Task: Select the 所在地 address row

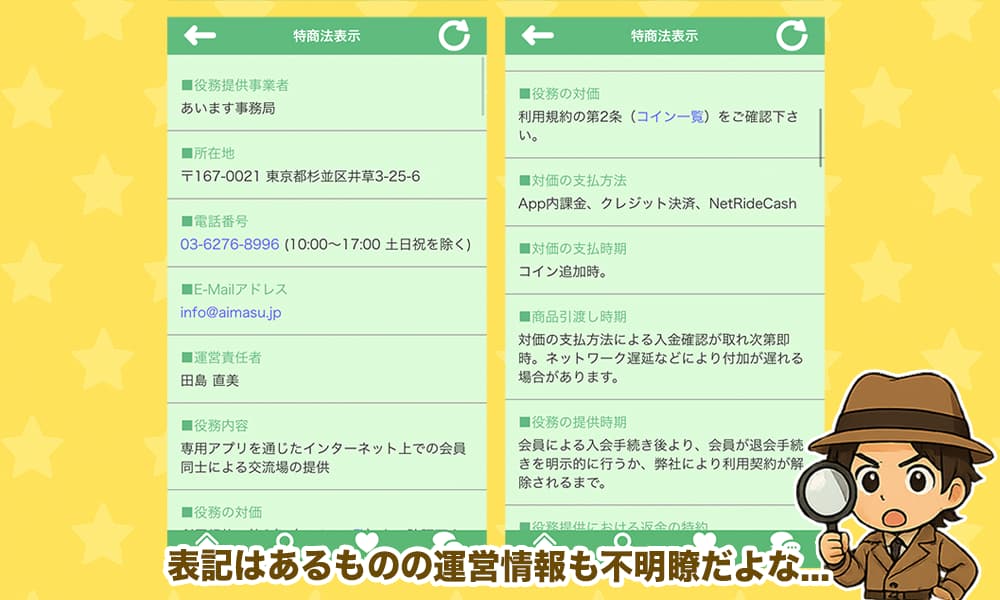Action: 325,165
